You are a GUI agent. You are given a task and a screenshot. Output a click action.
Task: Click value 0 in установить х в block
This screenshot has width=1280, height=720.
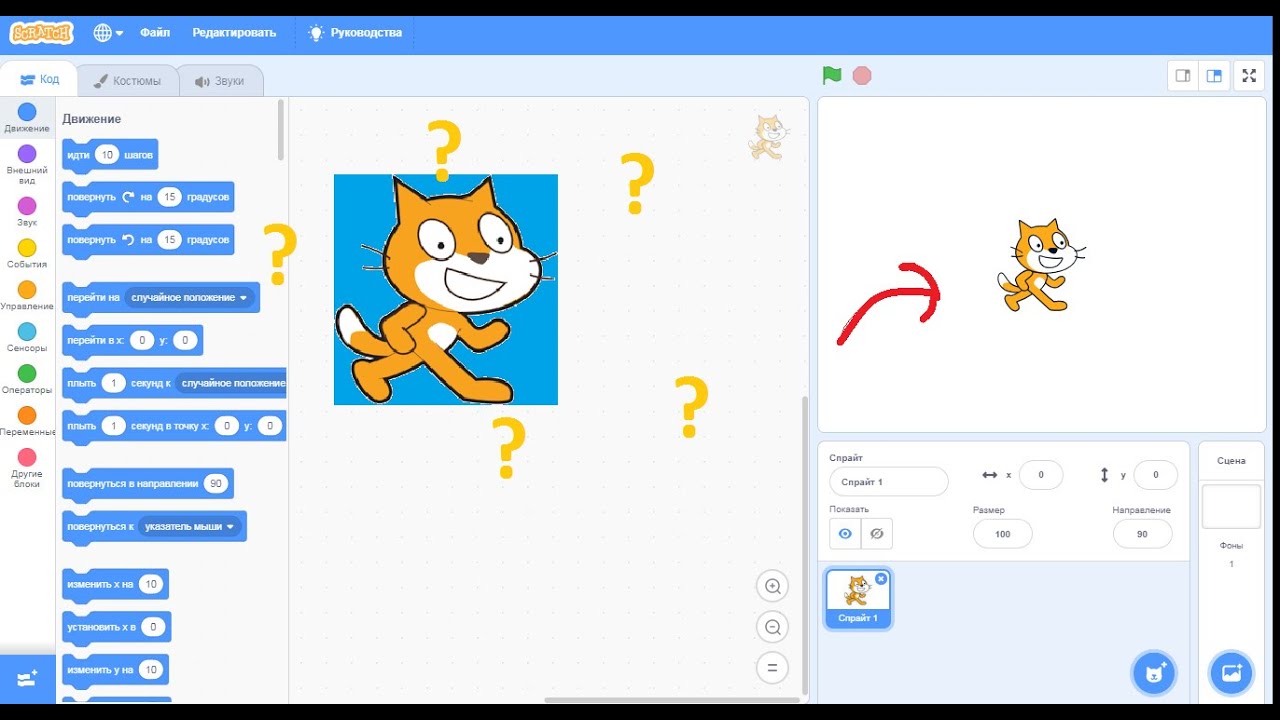pyautogui.click(x=152, y=627)
